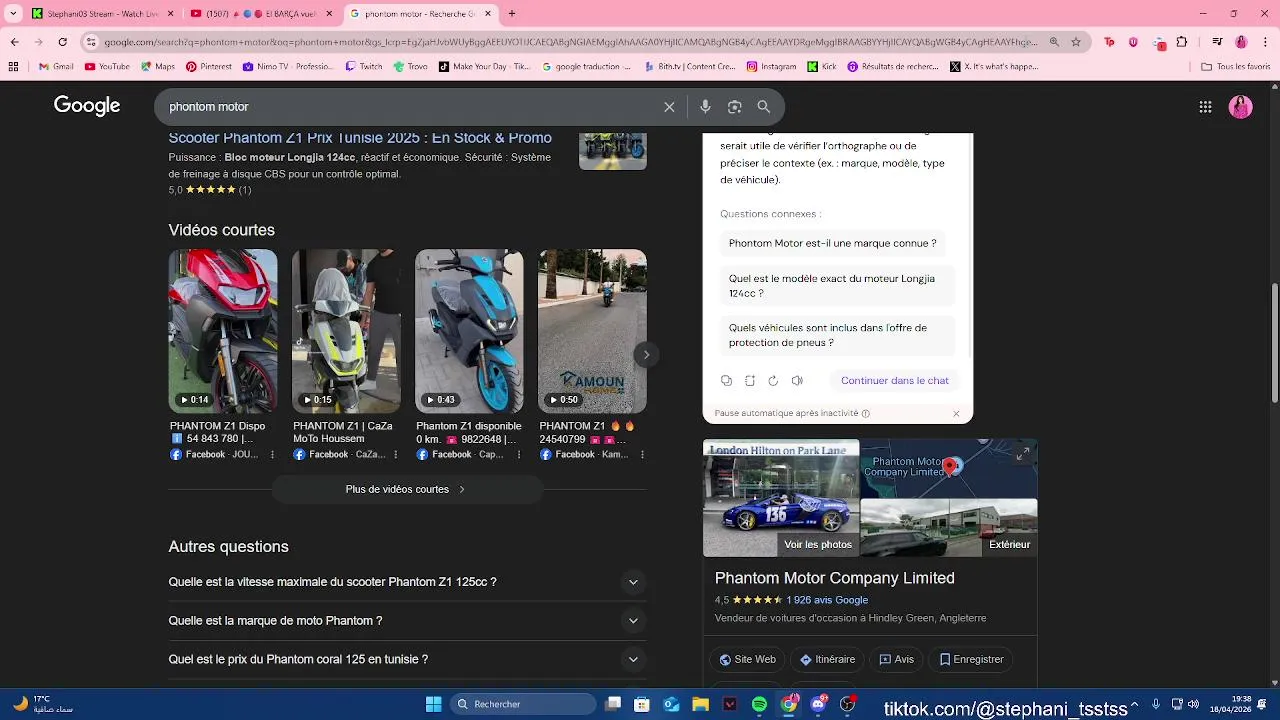Open Scooter Phantom Z1 Prix Tunisie result
This screenshot has height=720, width=1280.
[x=360, y=138]
